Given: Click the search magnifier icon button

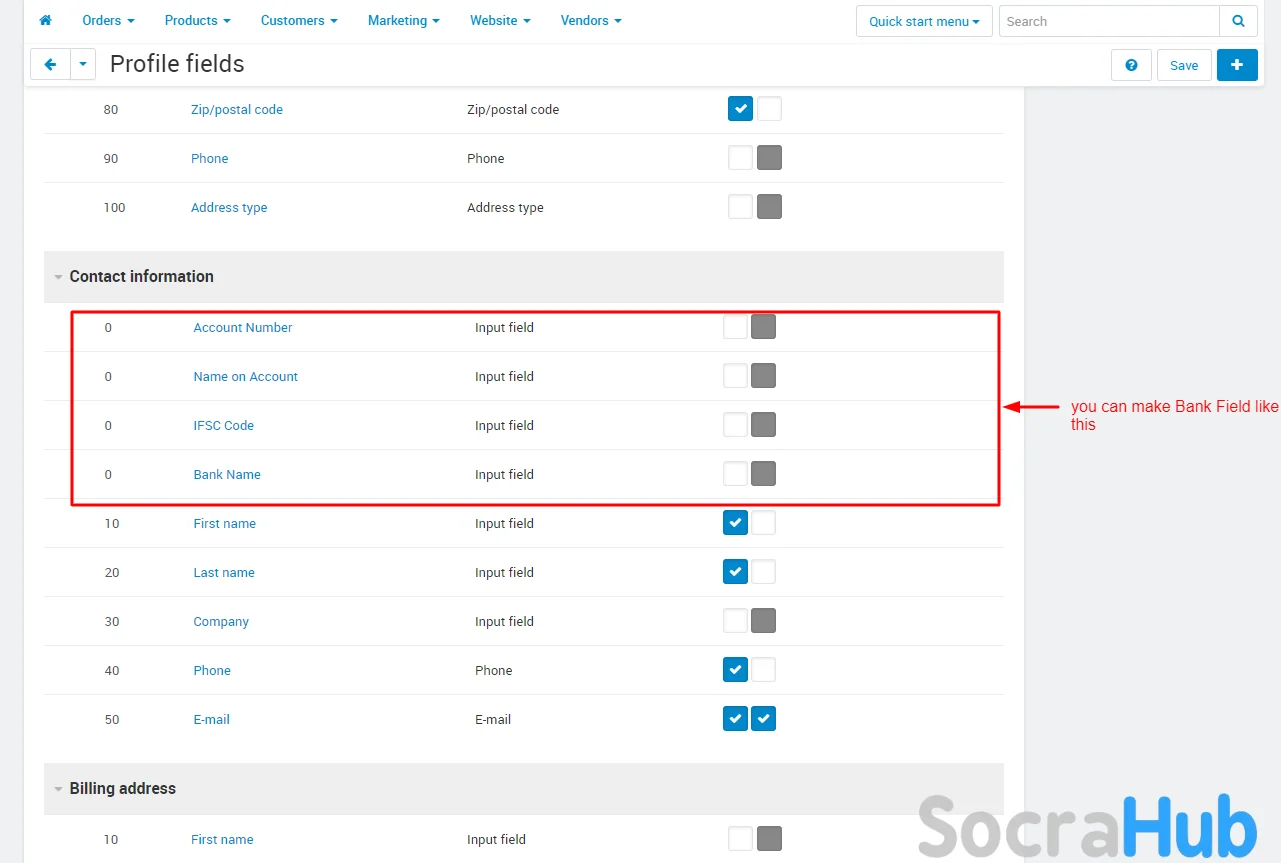Looking at the screenshot, I should (1238, 21).
